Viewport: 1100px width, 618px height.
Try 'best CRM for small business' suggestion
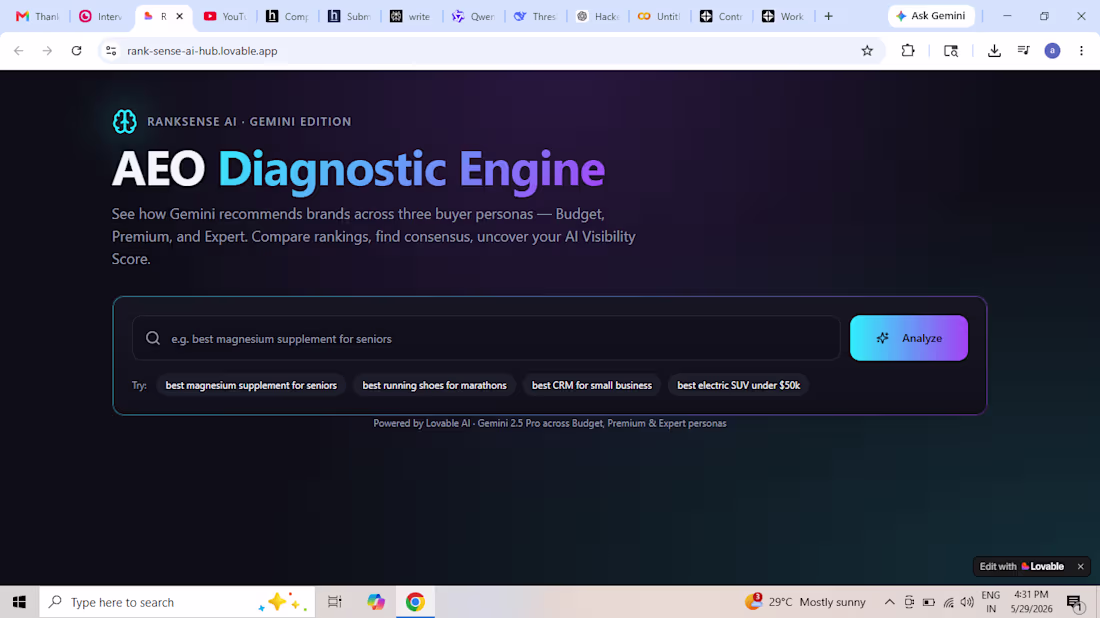coord(591,385)
